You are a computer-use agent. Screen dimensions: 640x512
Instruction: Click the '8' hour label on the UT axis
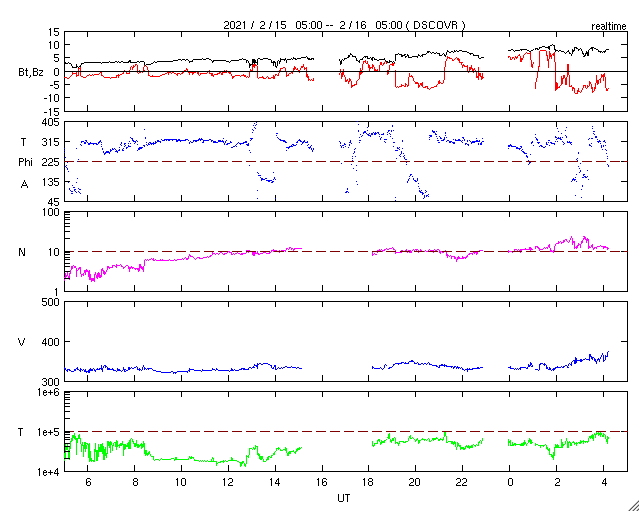coord(135,482)
